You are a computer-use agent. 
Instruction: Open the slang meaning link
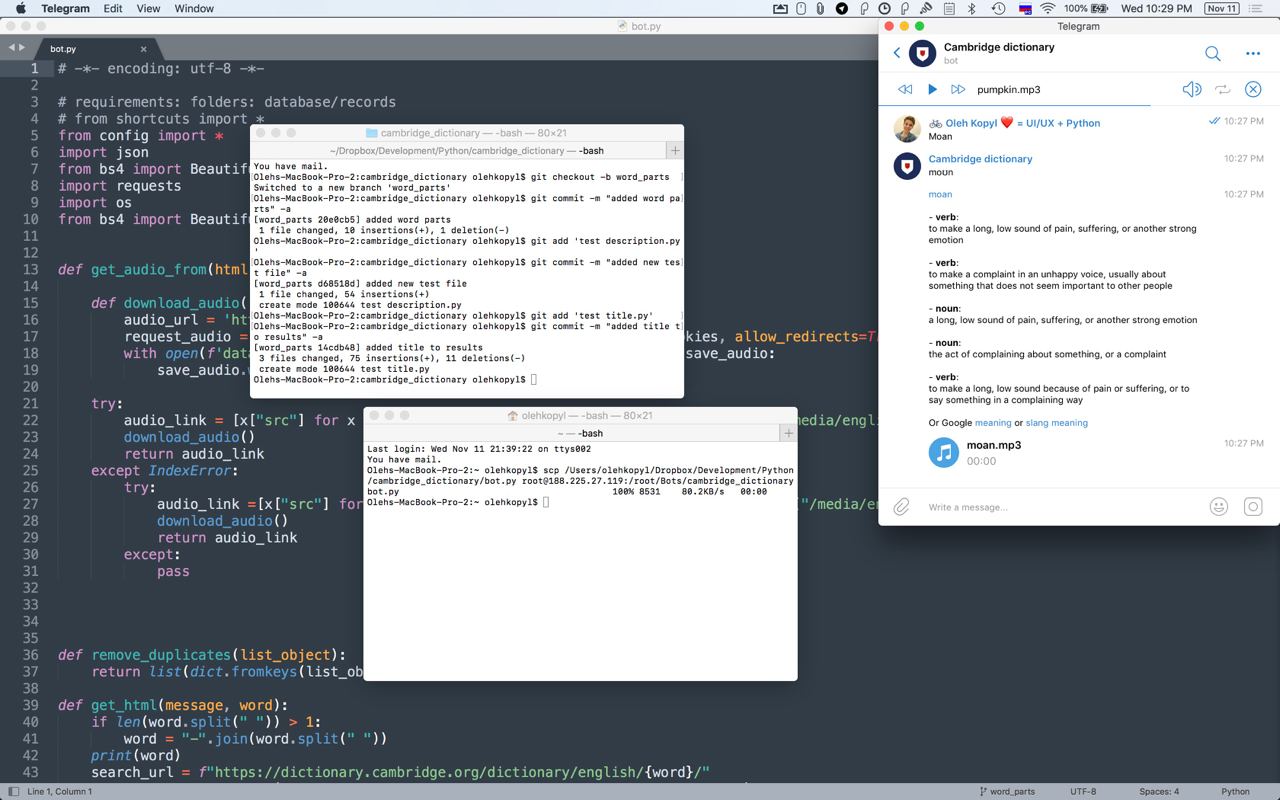[1056, 423]
